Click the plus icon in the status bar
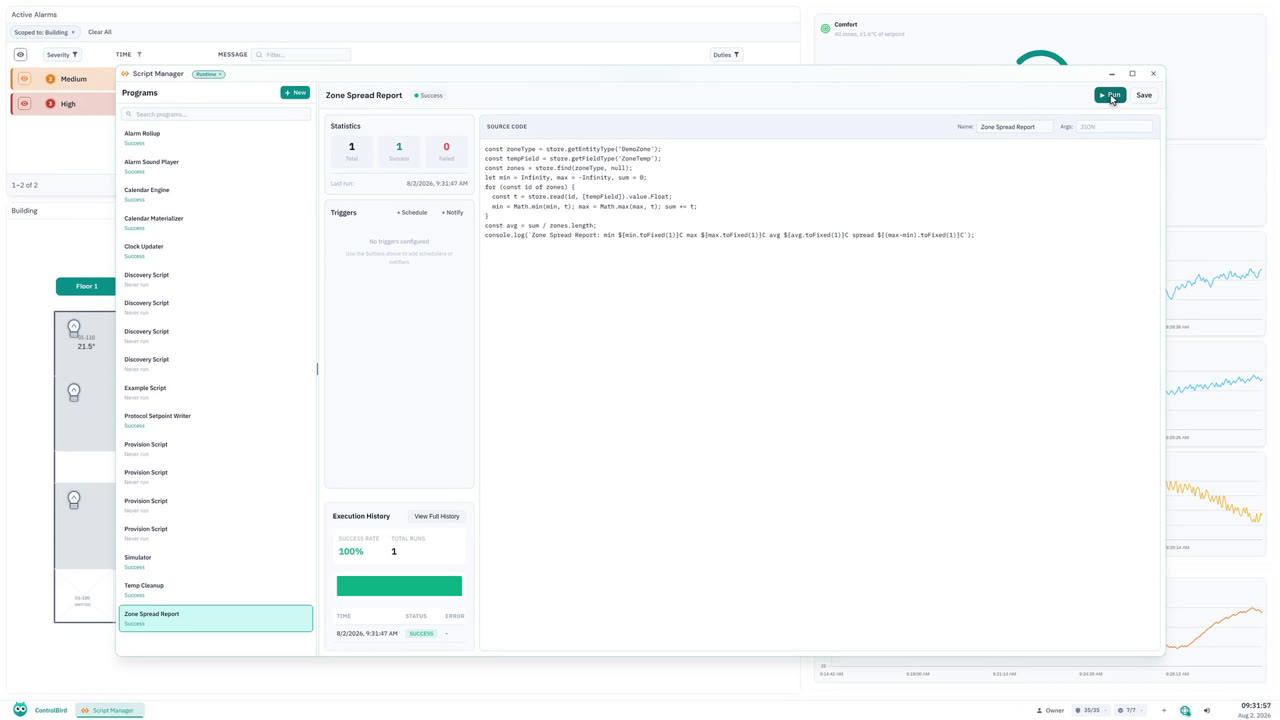The width and height of the screenshot is (1280, 720). click(1164, 711)
